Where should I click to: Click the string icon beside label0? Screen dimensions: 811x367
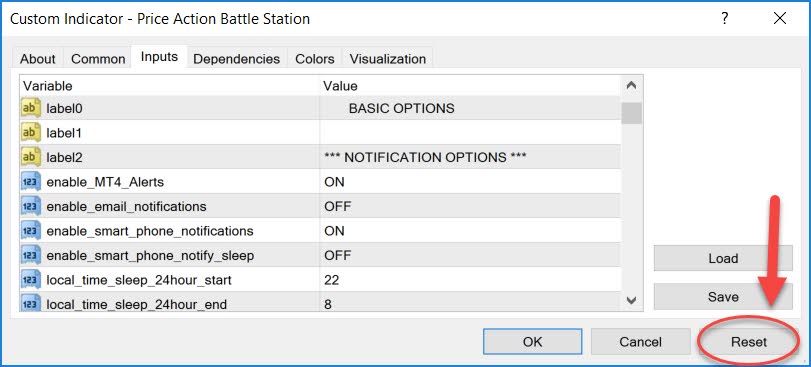tap(31, 108)
